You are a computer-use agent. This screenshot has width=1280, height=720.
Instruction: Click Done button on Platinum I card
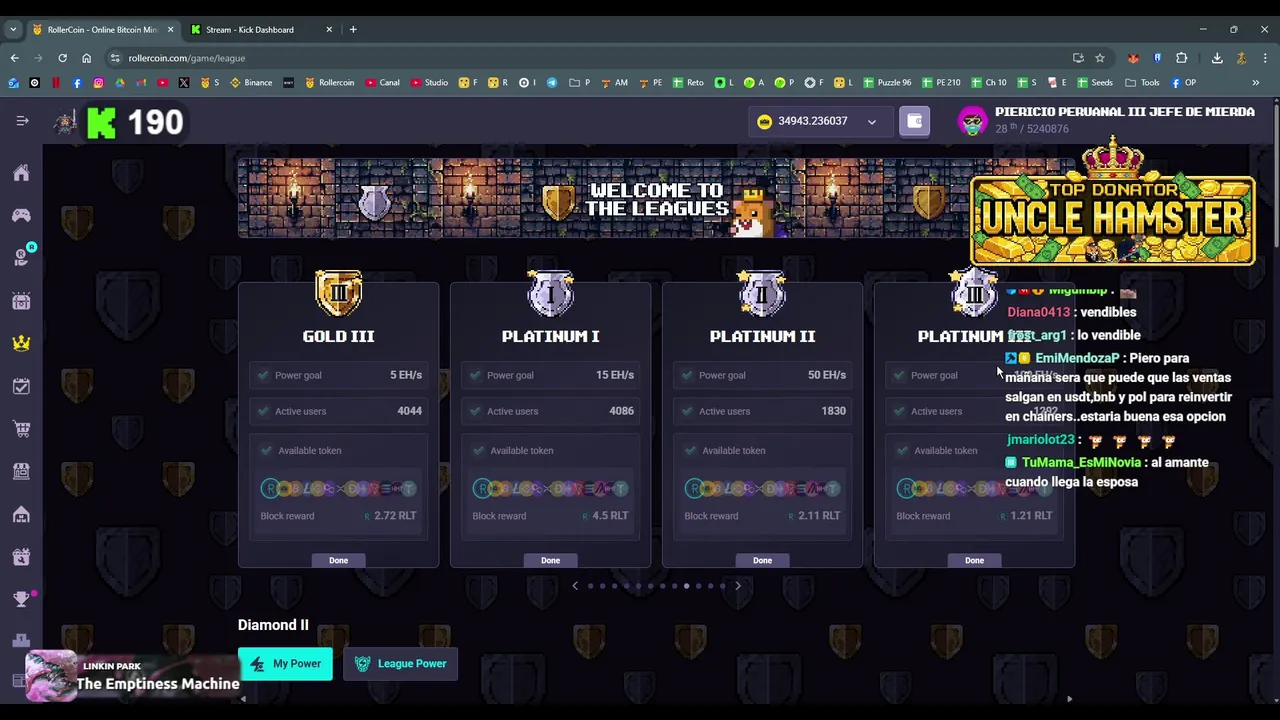click(550, 560)
